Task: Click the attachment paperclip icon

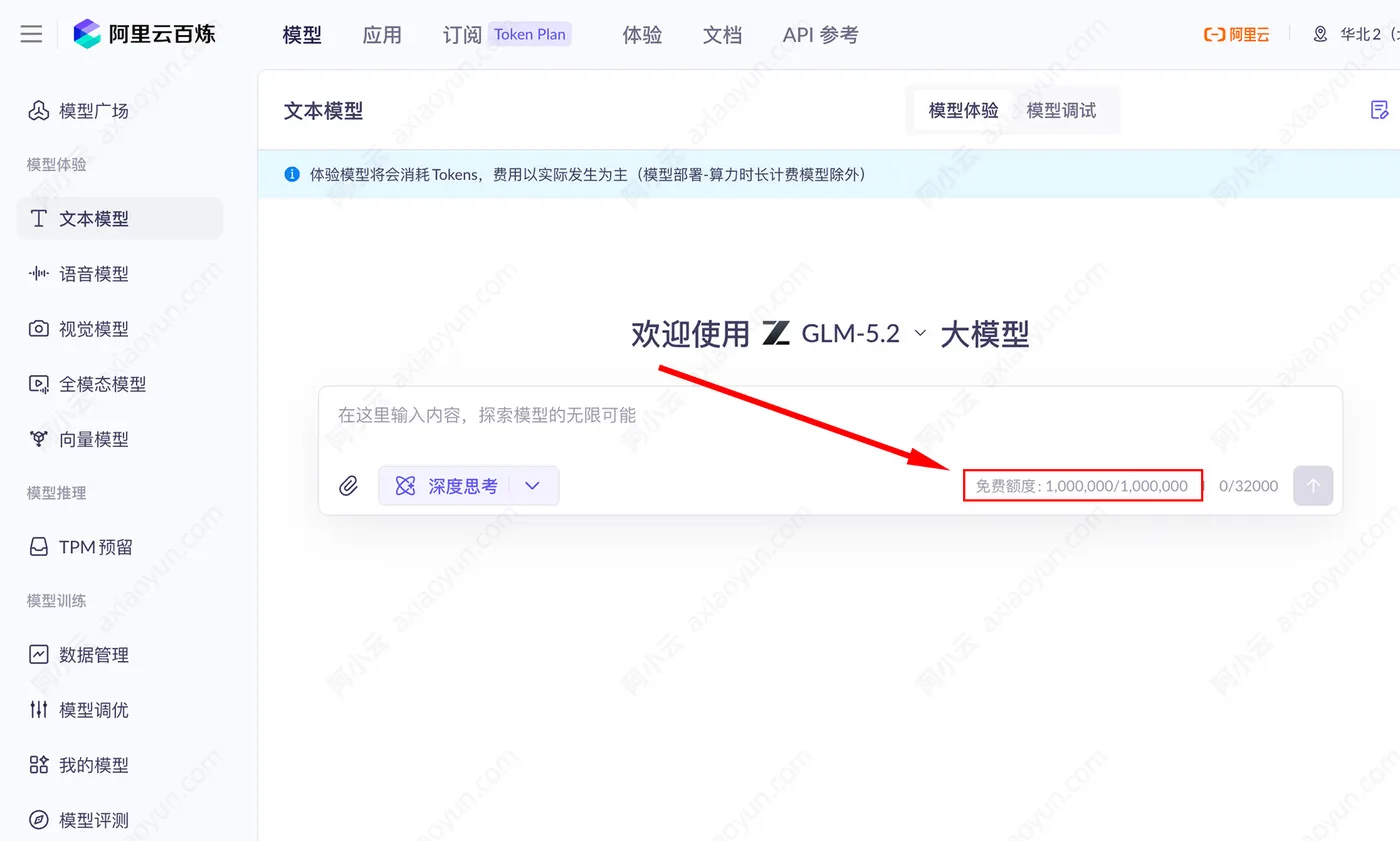Action: pos(348,486)
